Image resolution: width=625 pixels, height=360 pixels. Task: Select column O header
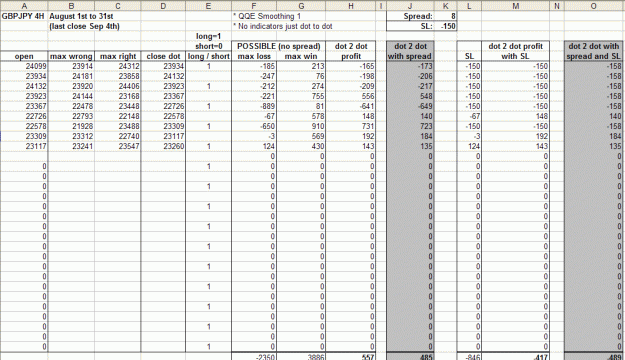click(594, 6)
